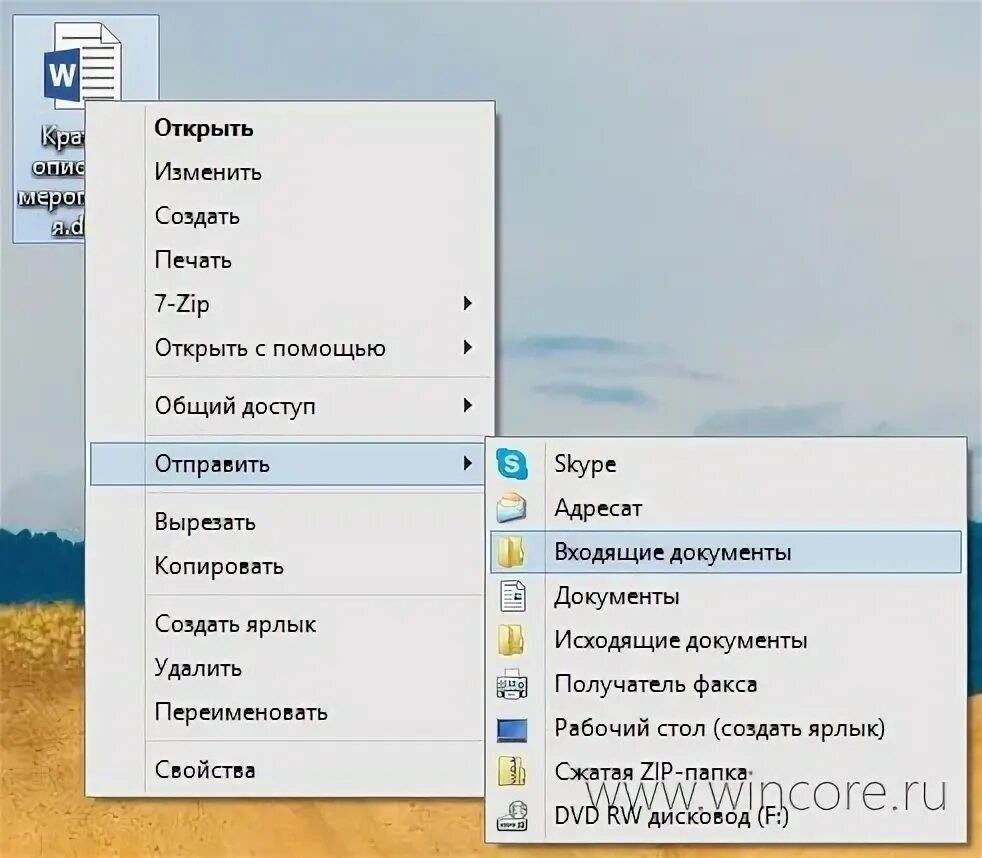982x858 pixels.
Task: Send the file to Исходящие документы
Action: [x=726, y=640]
